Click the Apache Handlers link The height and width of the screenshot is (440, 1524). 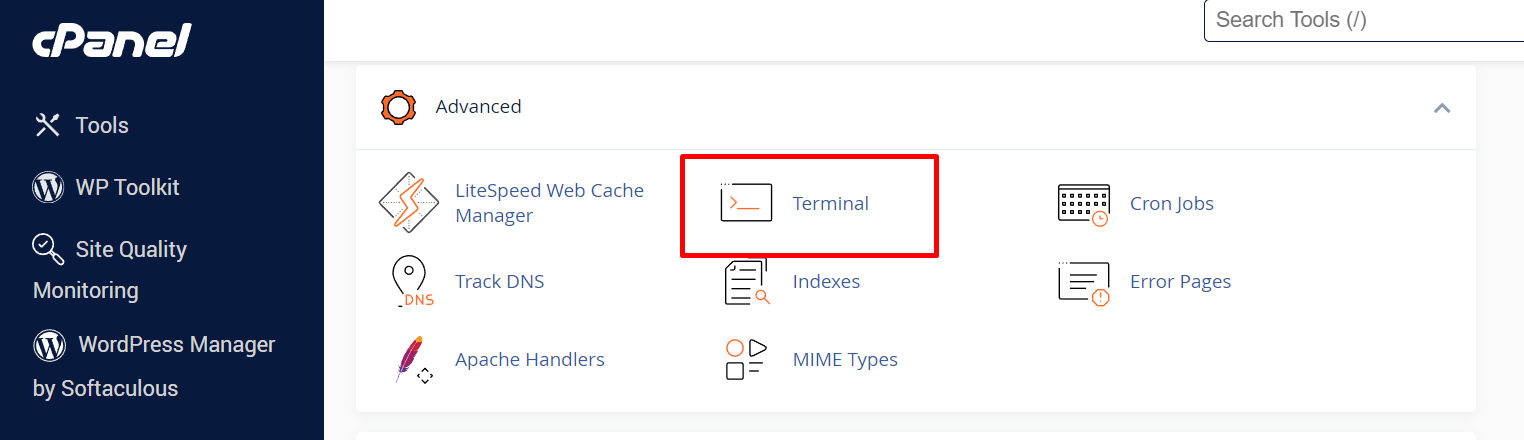point(529,360)
